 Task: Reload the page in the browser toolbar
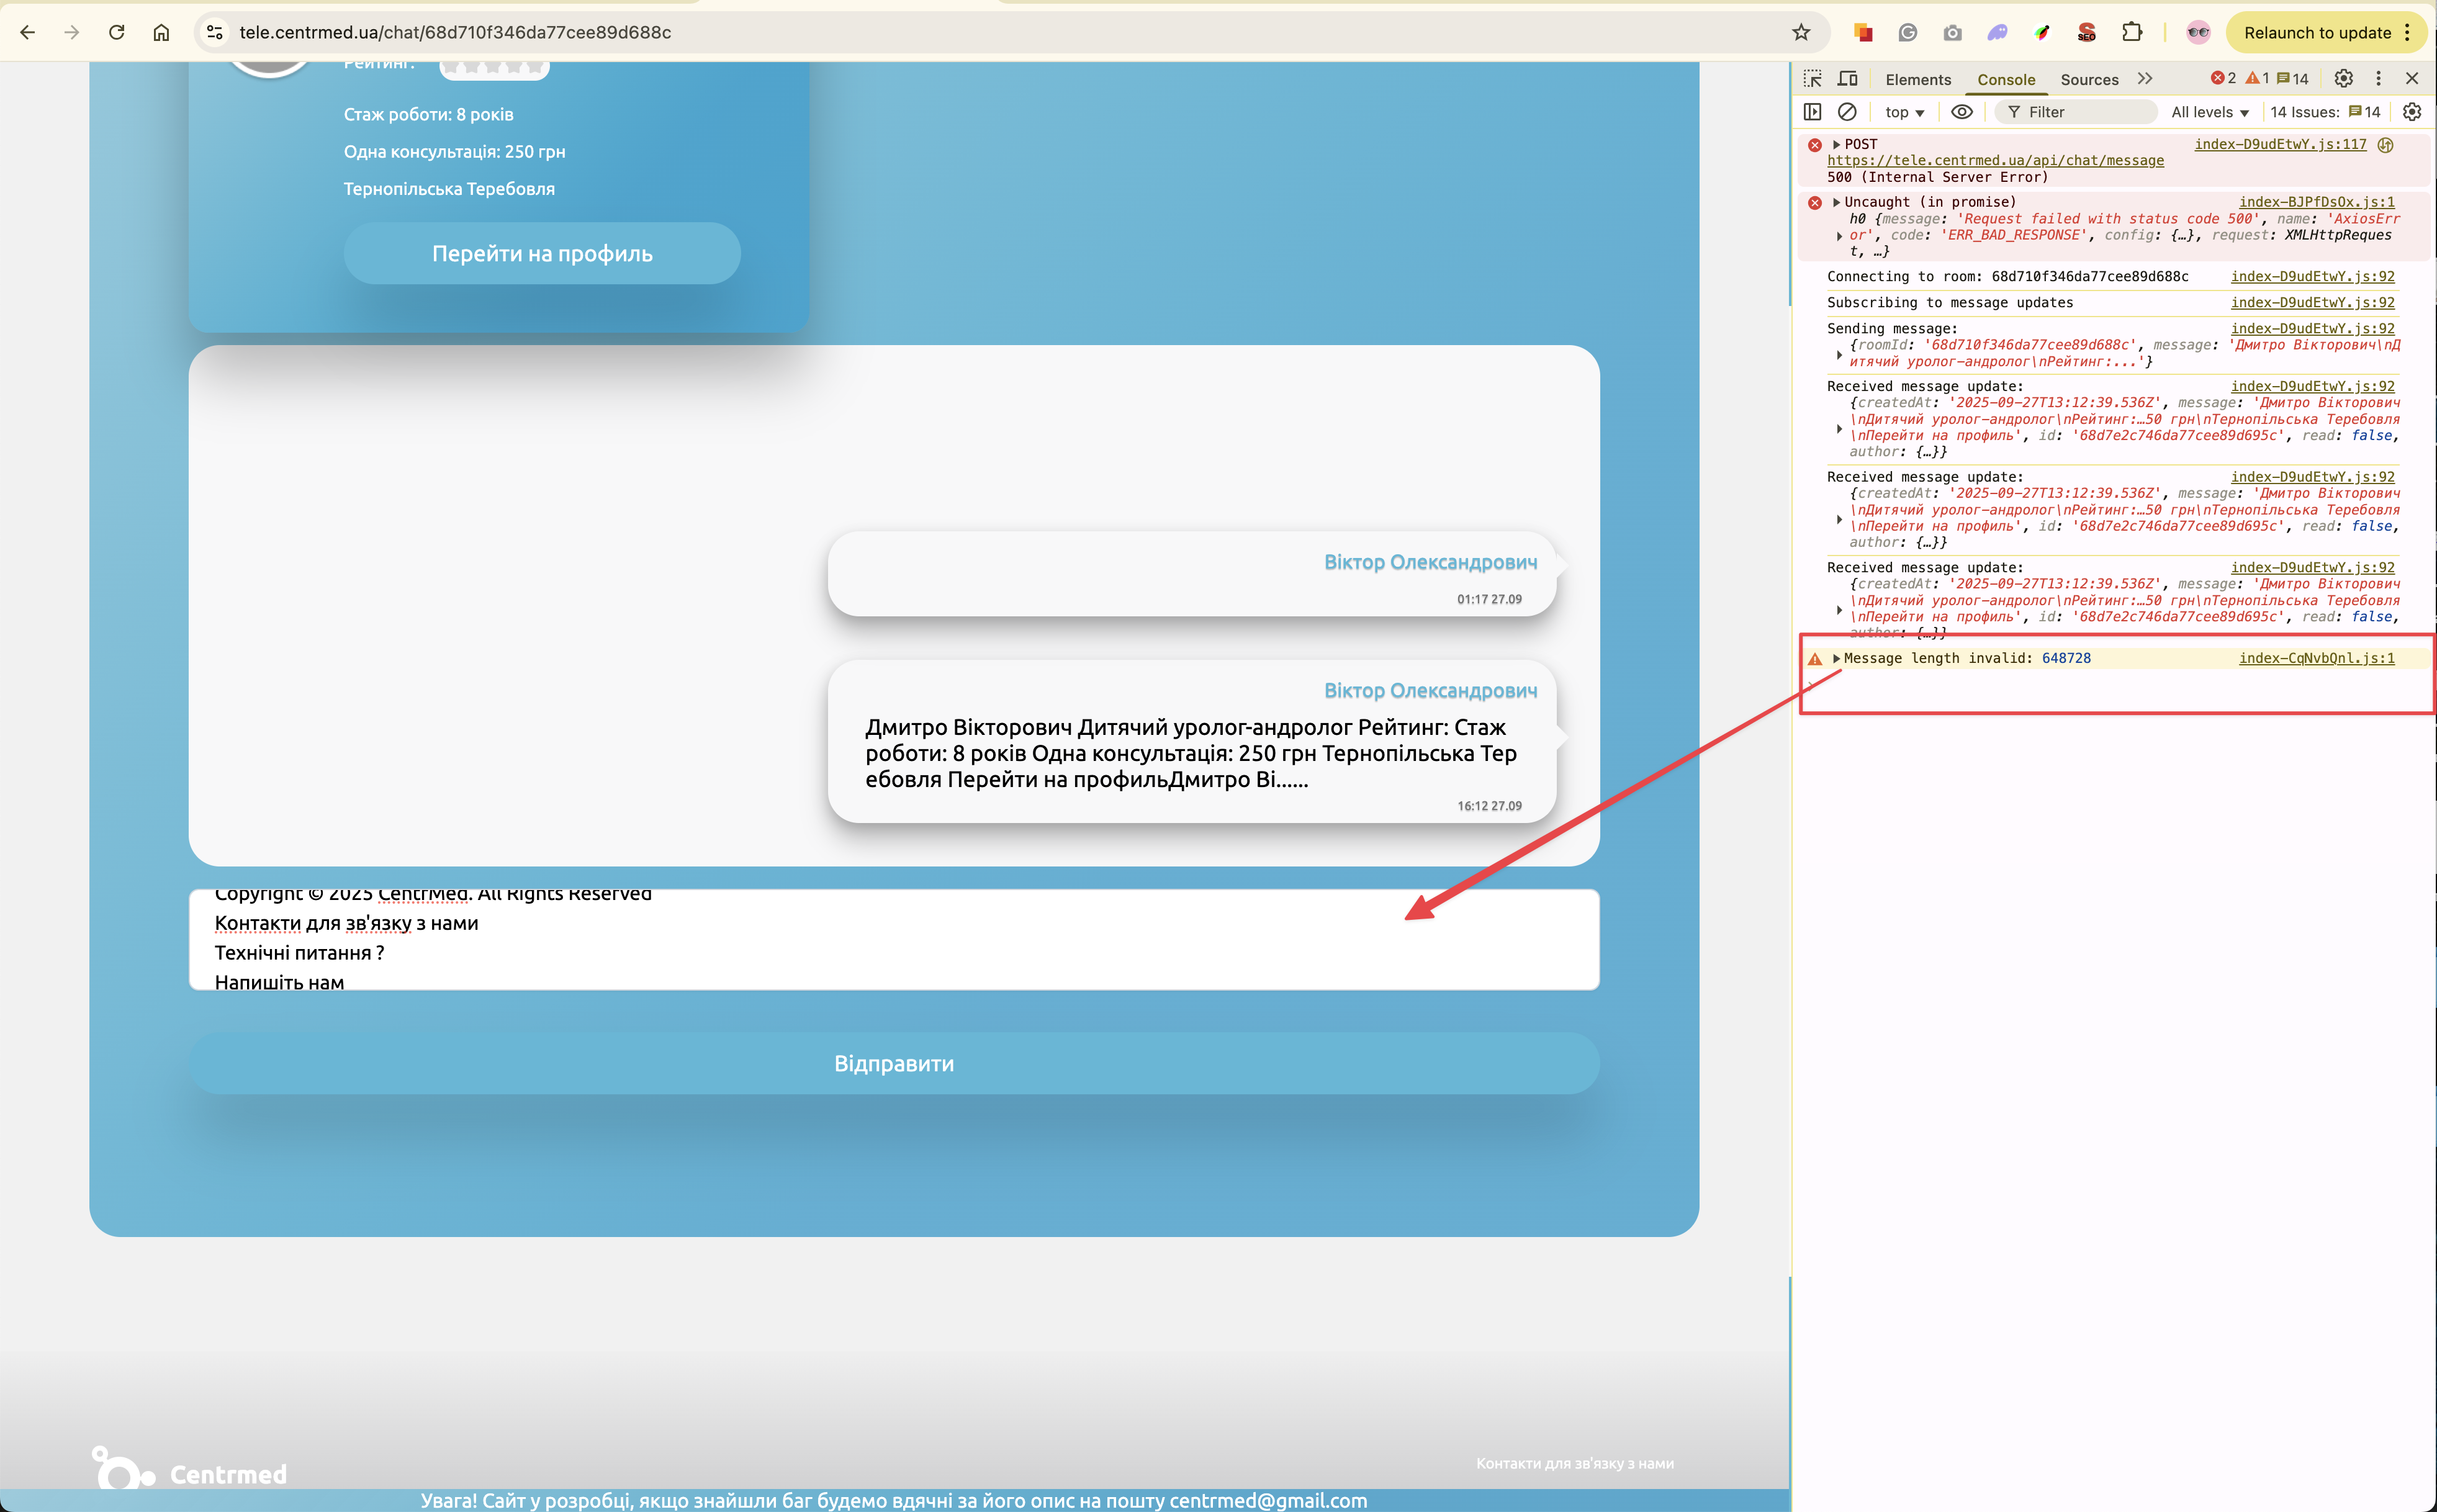point(117,33)
